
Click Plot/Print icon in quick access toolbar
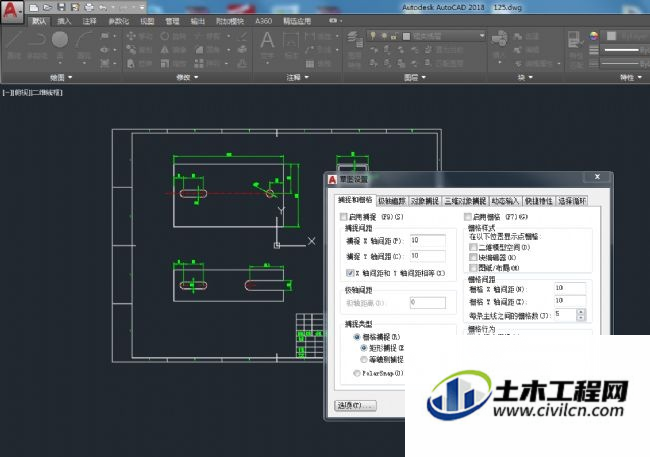[x=89, y=7]
